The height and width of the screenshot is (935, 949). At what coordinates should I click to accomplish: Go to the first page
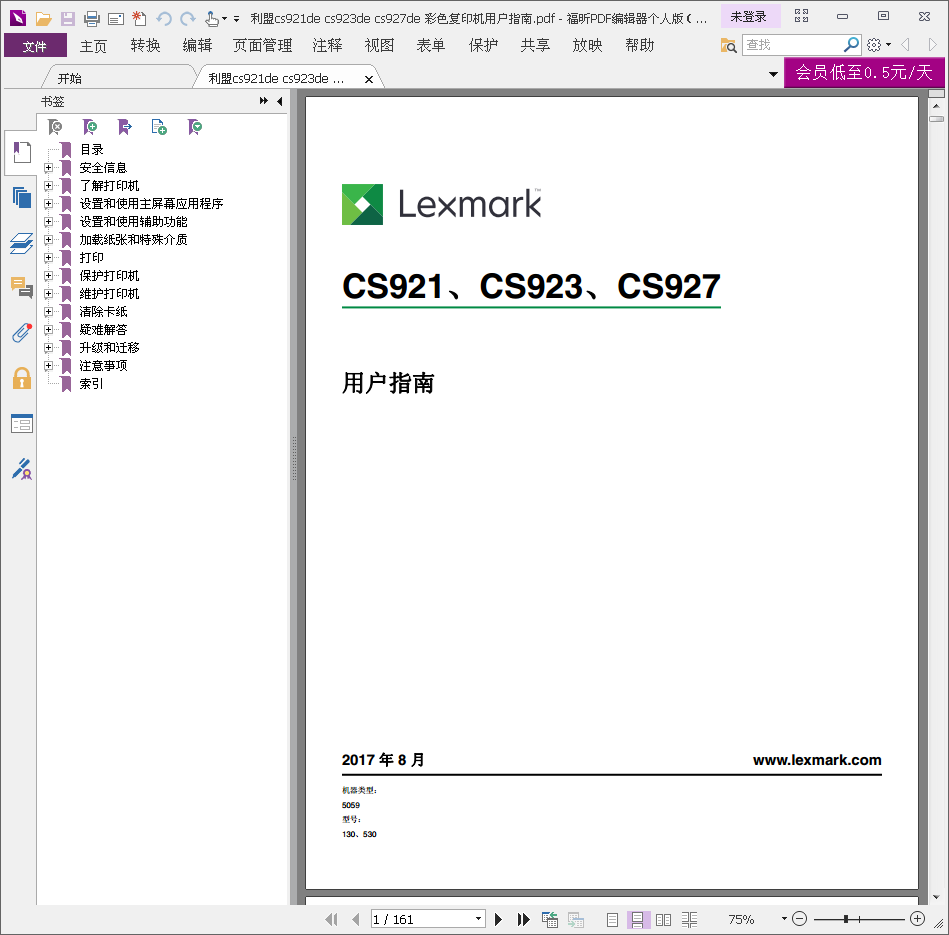(331, 920)
